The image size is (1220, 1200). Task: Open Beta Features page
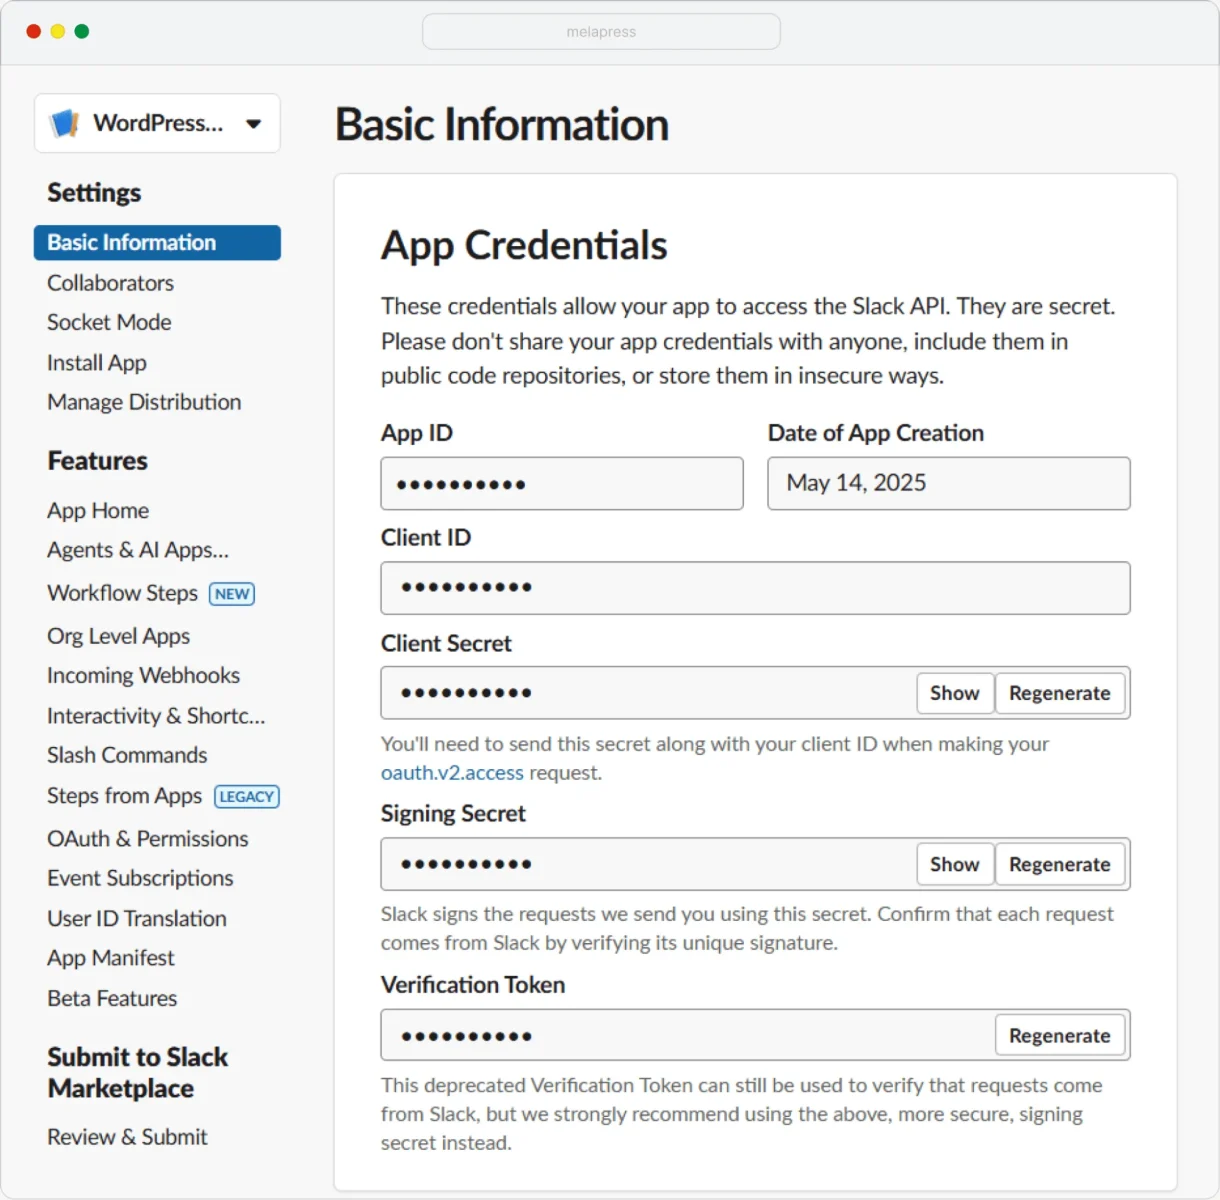[112, 998]
